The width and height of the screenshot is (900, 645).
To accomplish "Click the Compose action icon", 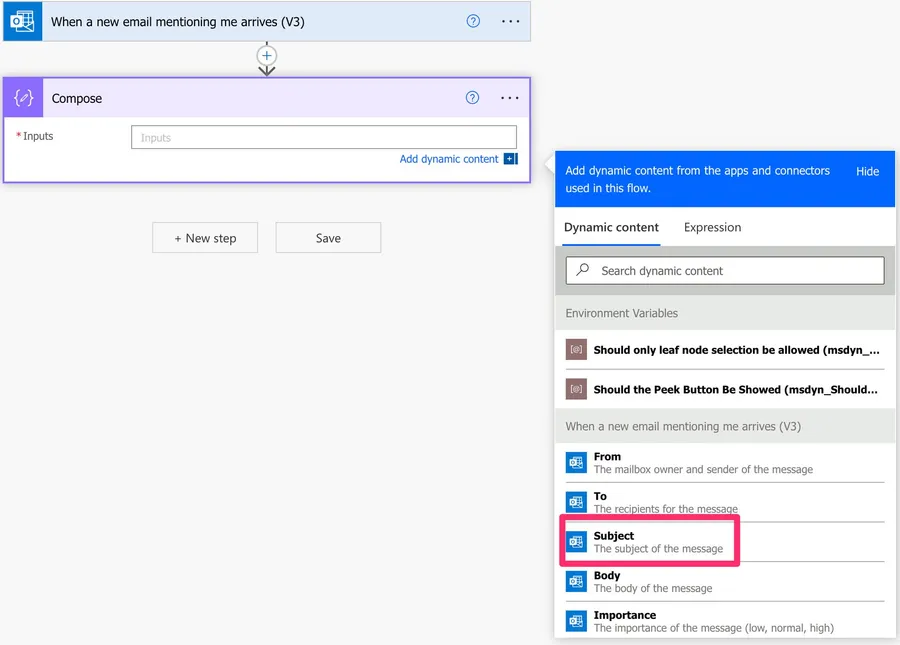I will pos(24,98).
